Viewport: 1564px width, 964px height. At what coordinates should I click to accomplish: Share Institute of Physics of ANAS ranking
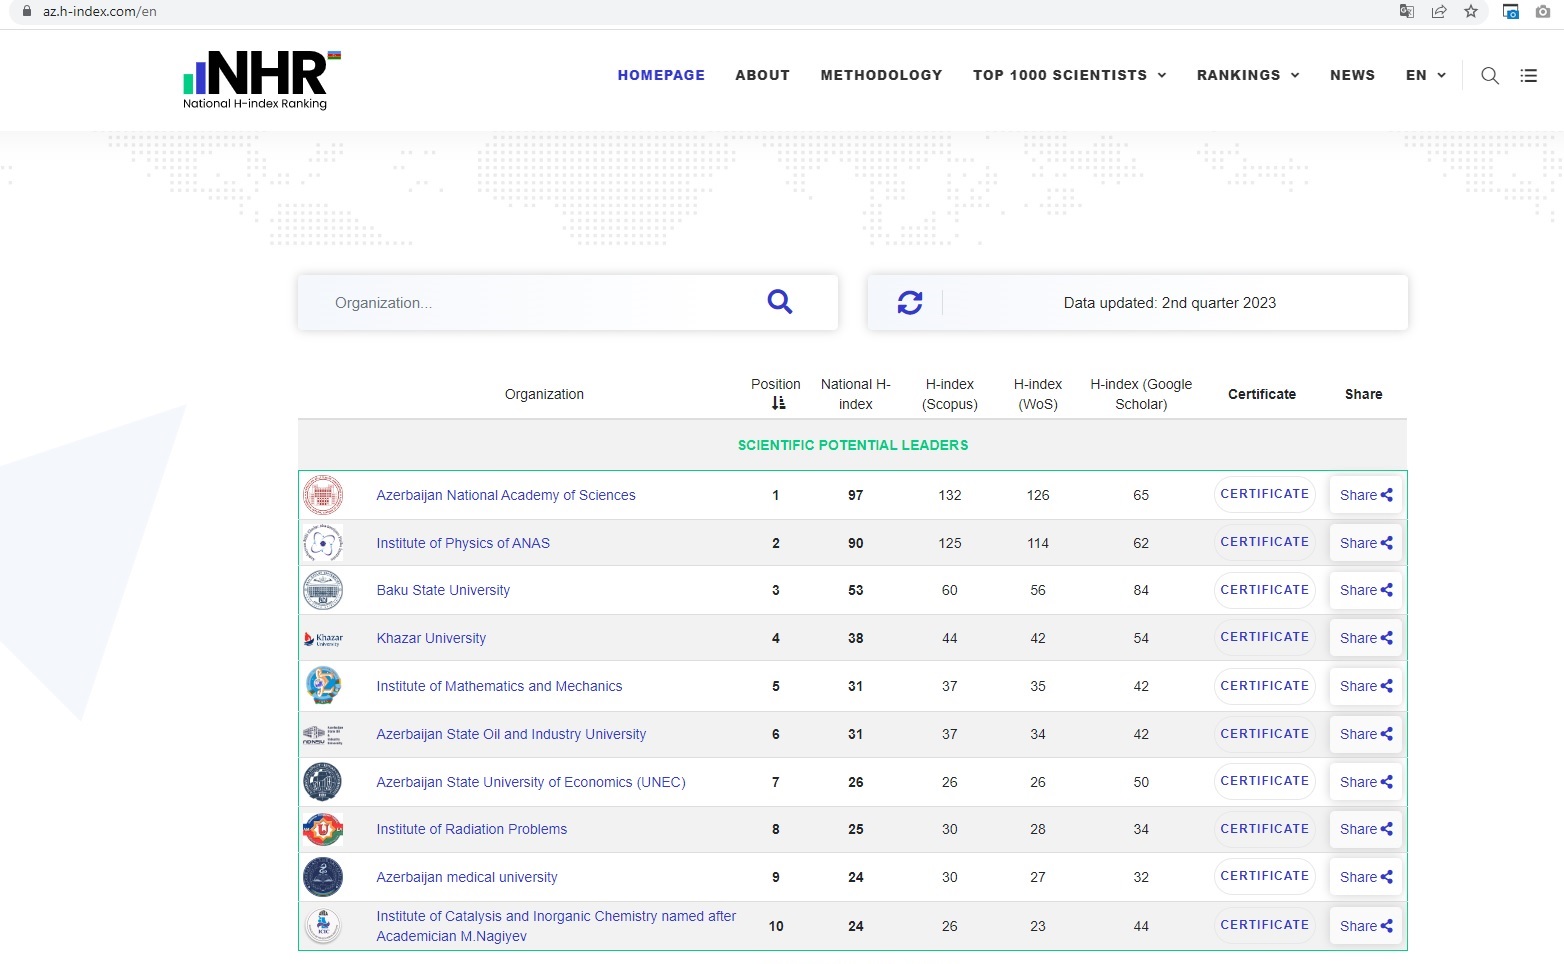[1366, 543]
